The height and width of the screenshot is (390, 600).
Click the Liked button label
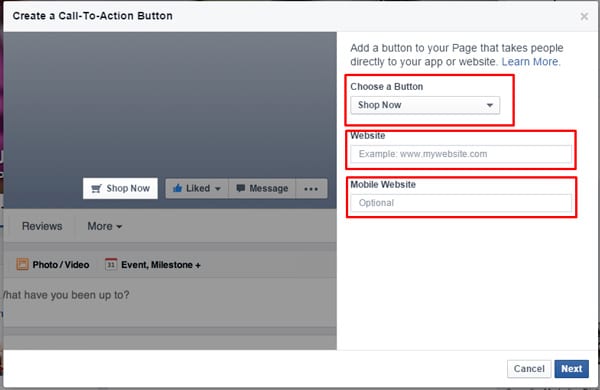(x=198, y=188)
